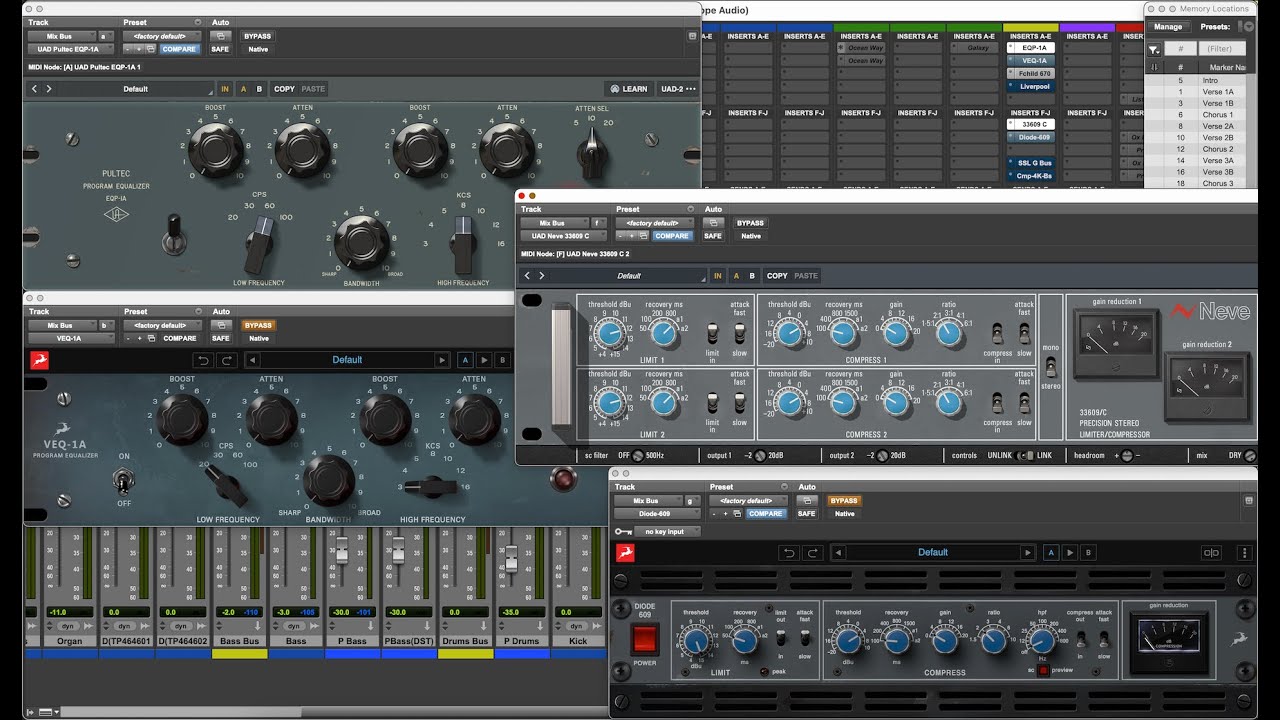Go to next preset in Neve 33609 plugin
The width and height of the screenshot is (1280, 720).
542,276
